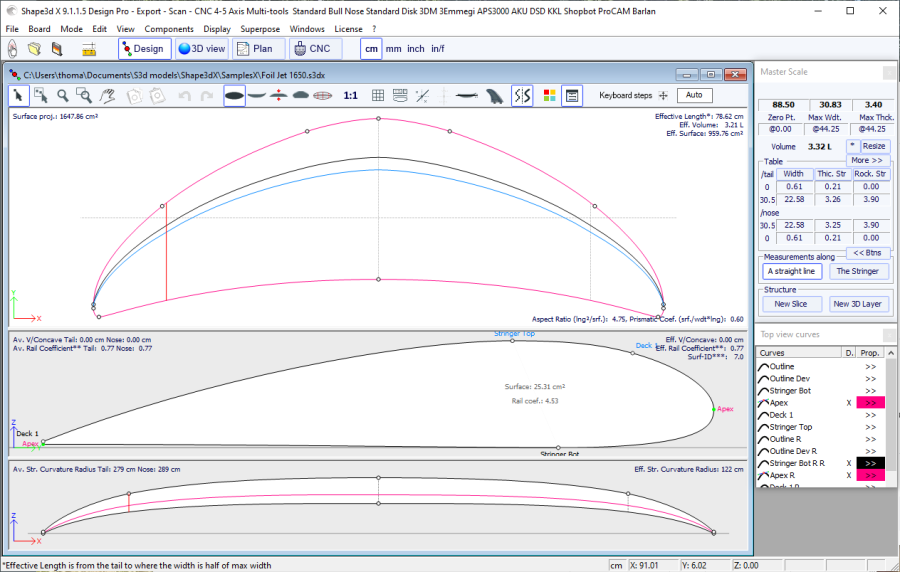Open the 3D view mode
The height and width of the screenshot is (572, 900).
[x=202, y=48]
